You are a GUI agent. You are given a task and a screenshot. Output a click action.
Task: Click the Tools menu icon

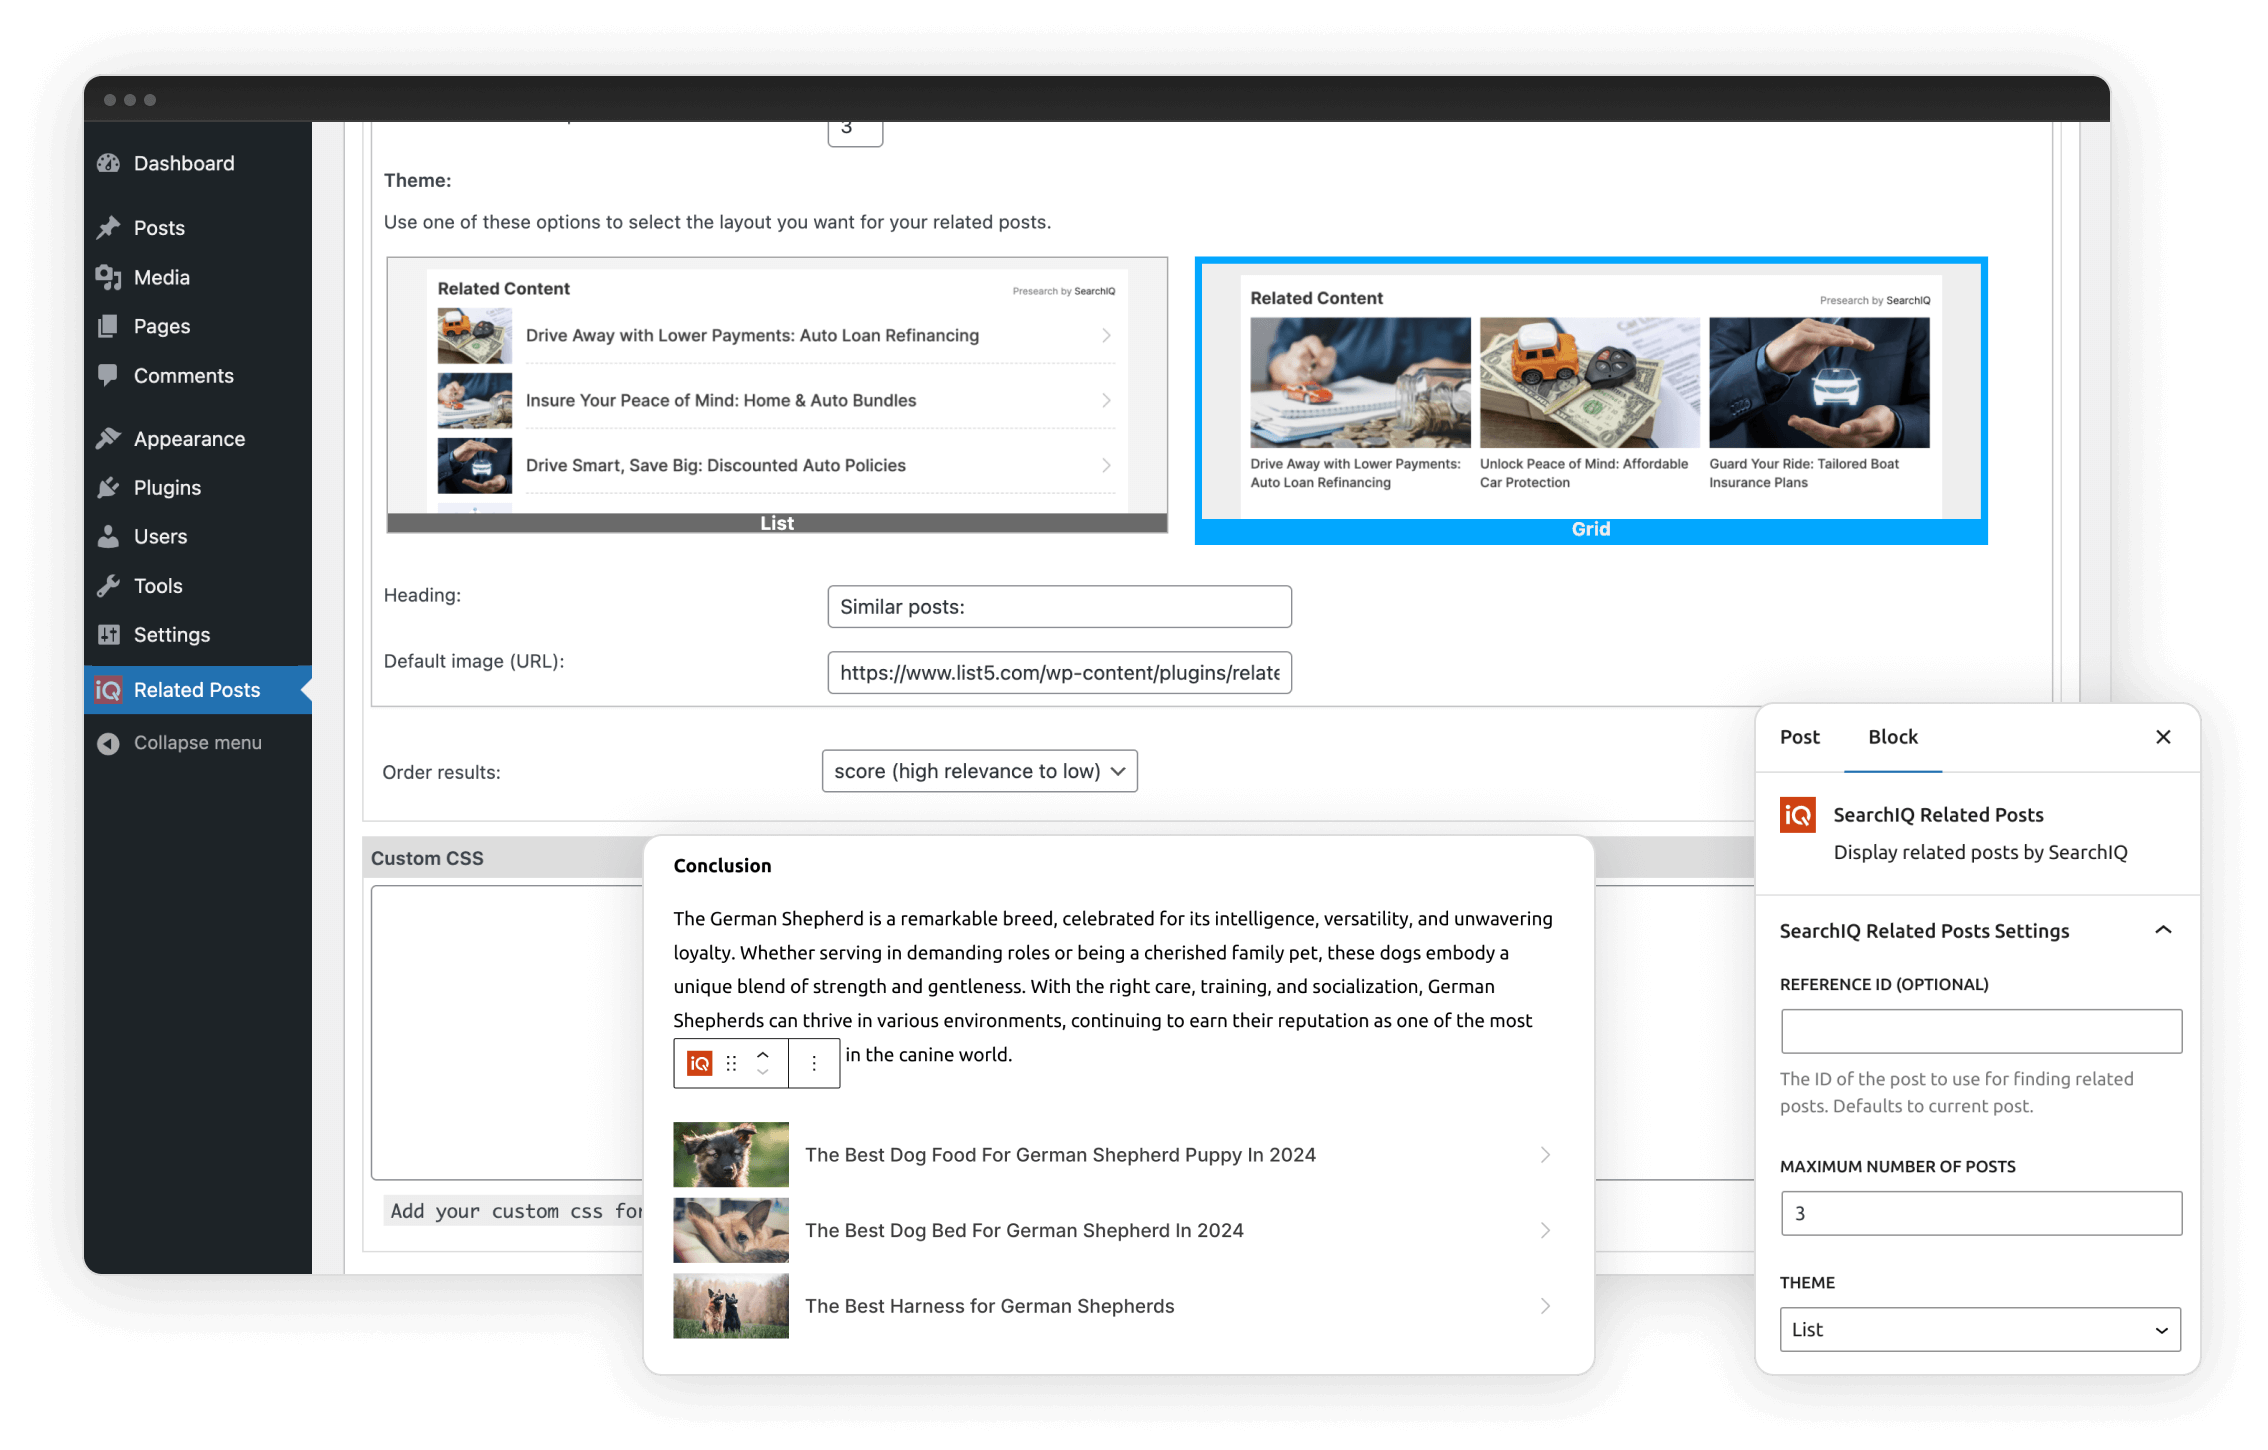tap(111, 585)
